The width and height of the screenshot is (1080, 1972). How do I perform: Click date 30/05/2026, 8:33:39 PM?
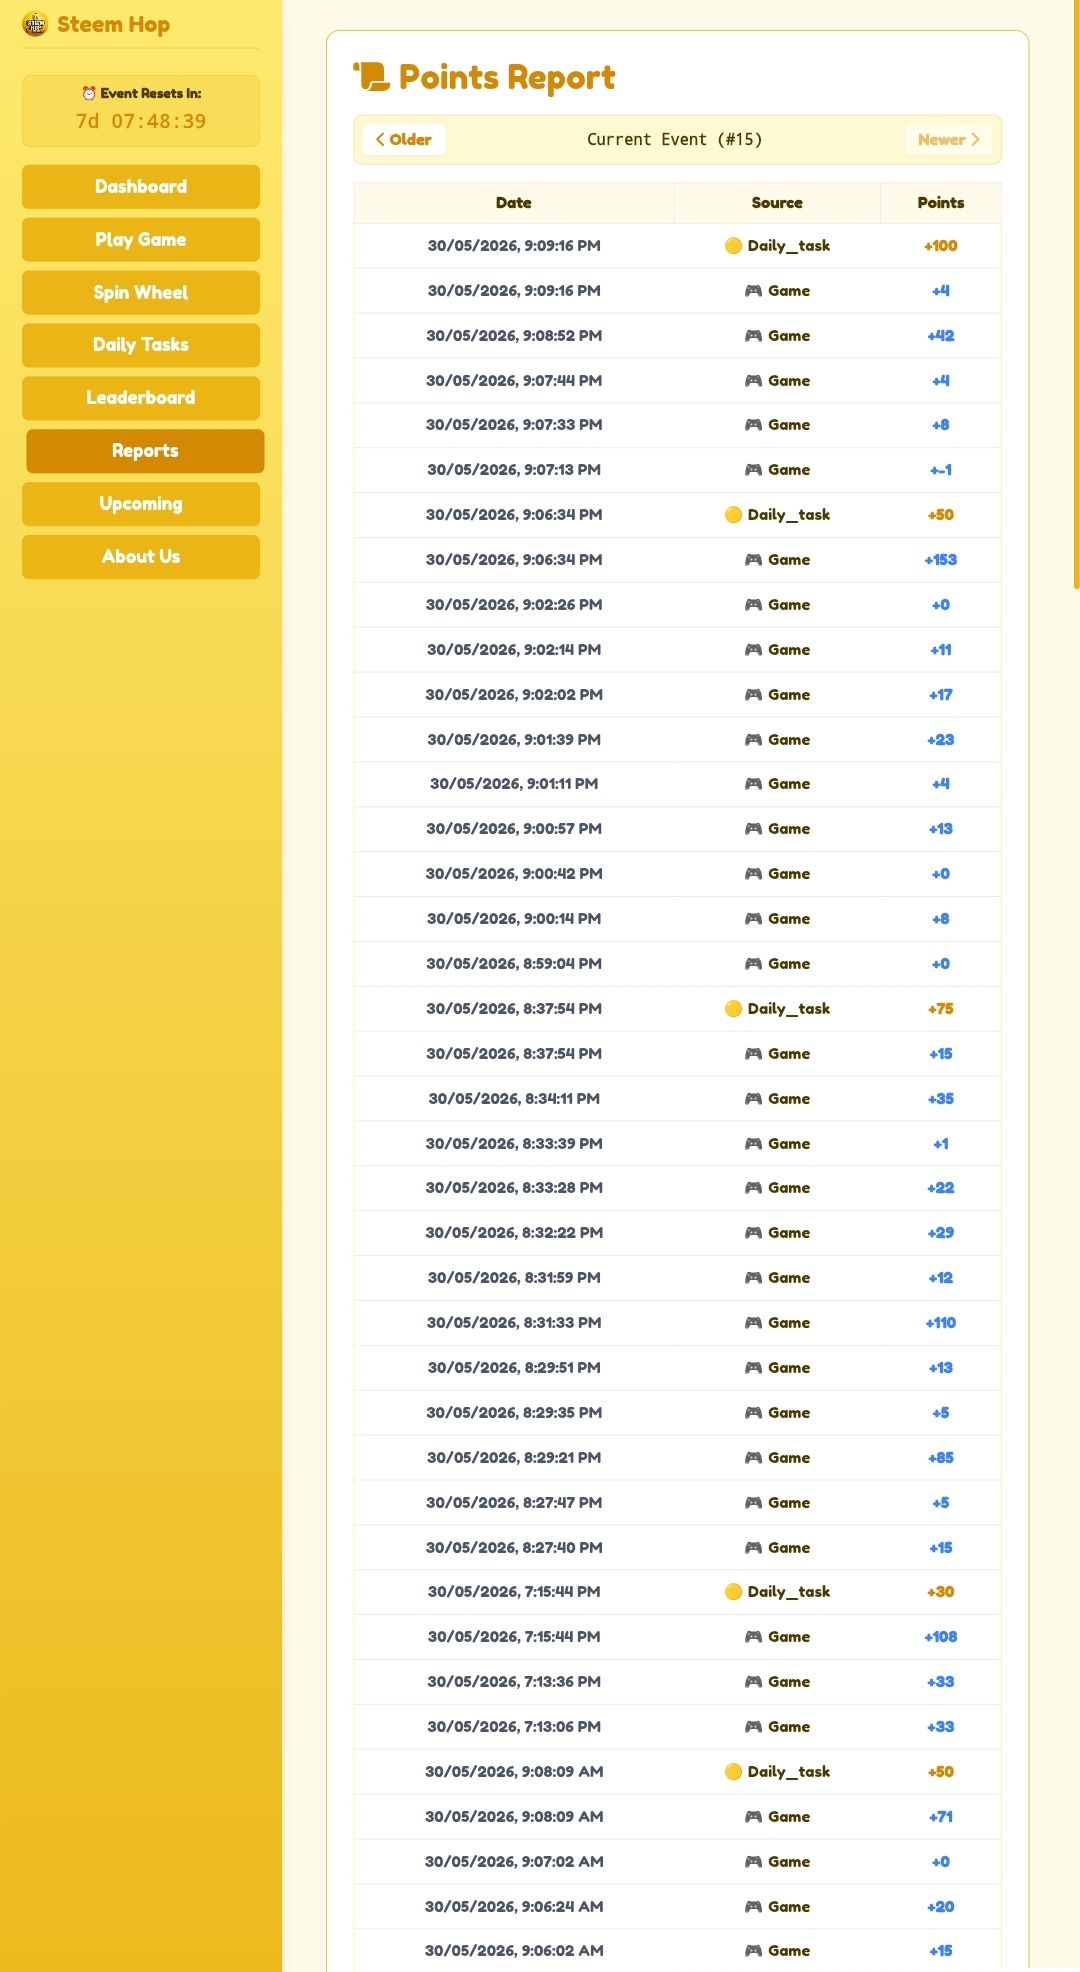pyautogui.click(x=514, y=1144)
